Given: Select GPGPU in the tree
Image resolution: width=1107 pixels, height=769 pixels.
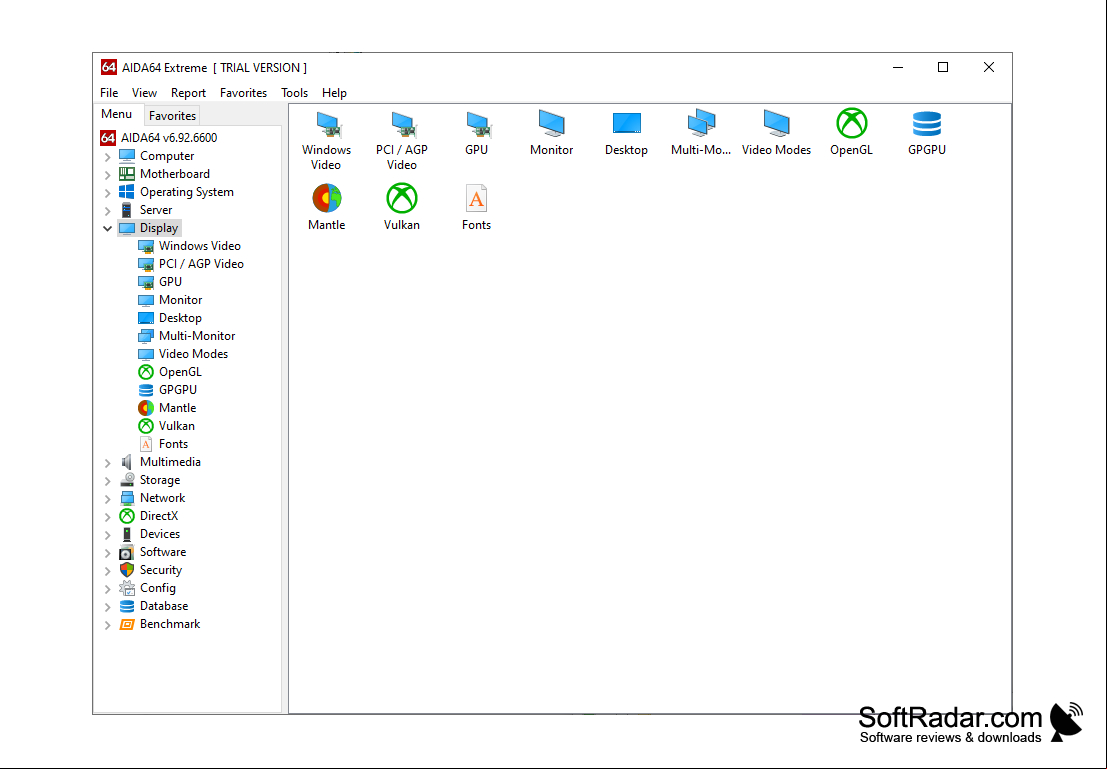Looking at the screenshot, I should coord(168,390).
